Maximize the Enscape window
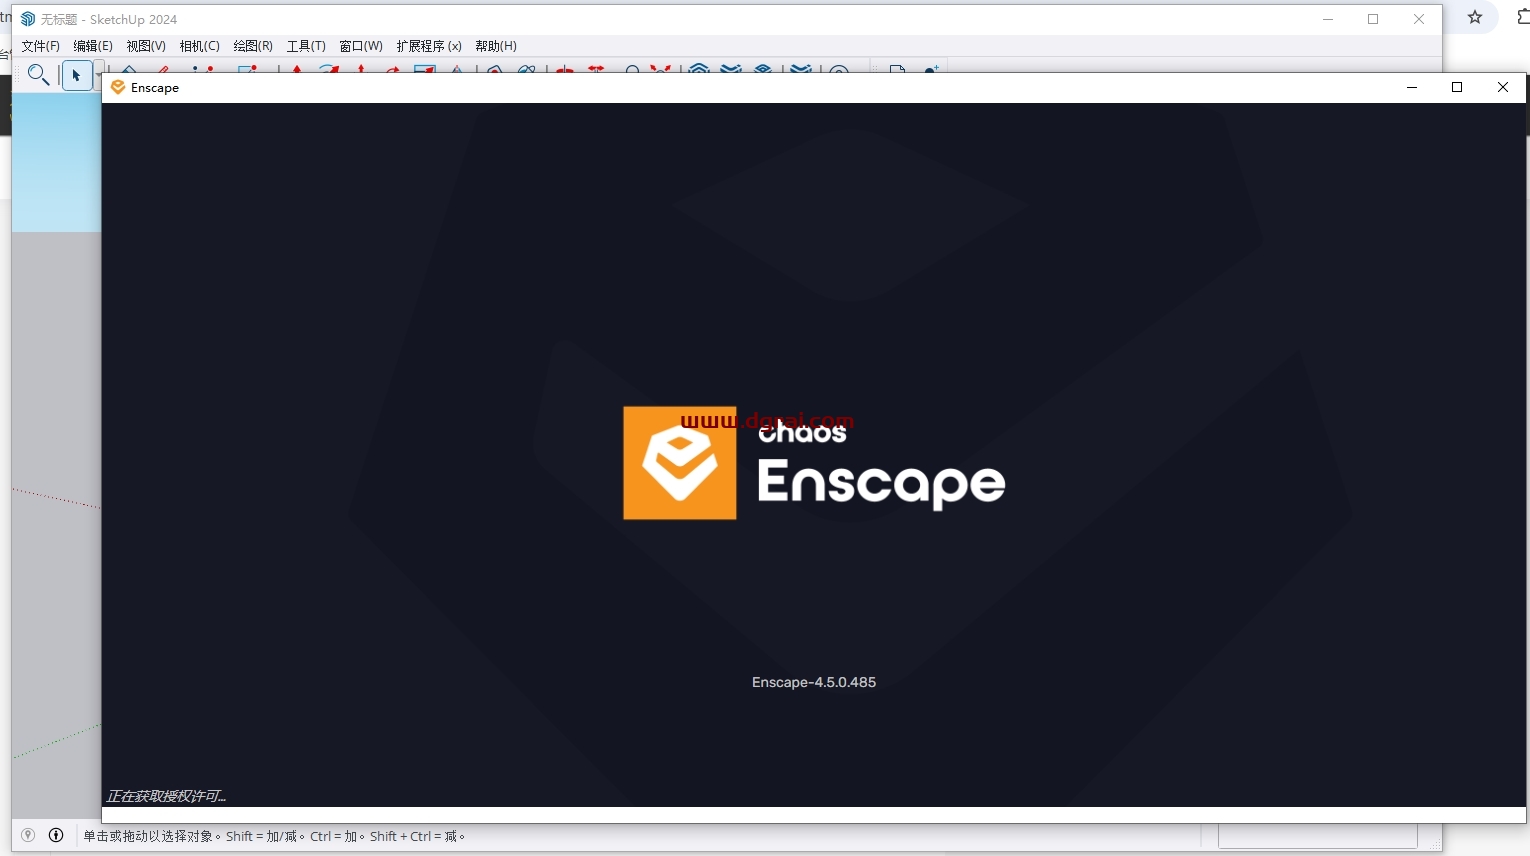 click(x=1457, y=87)
